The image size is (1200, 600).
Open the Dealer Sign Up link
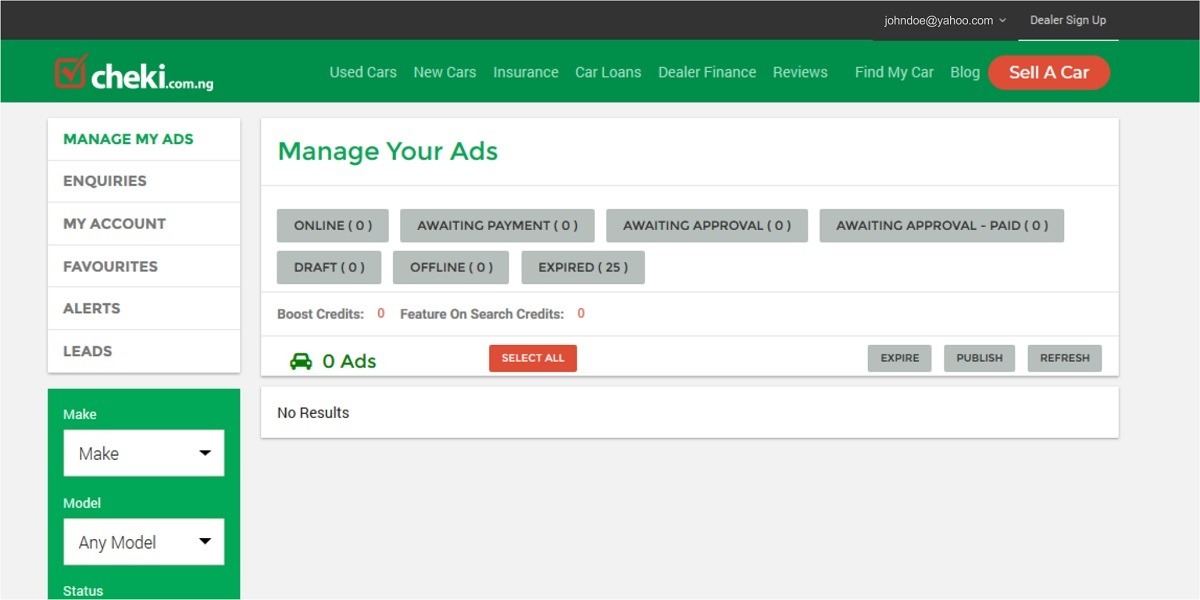pos(1068,20)
